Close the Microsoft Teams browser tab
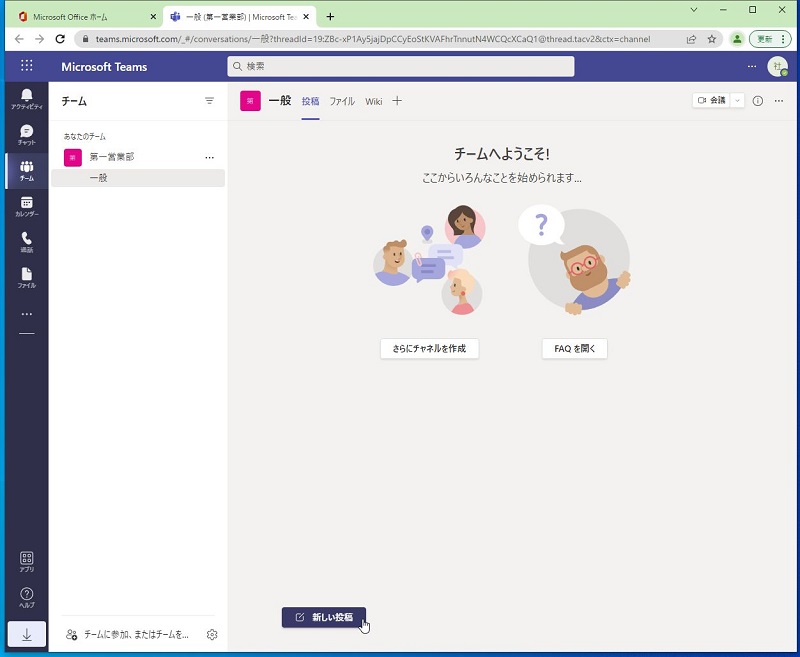 (306, 17)
